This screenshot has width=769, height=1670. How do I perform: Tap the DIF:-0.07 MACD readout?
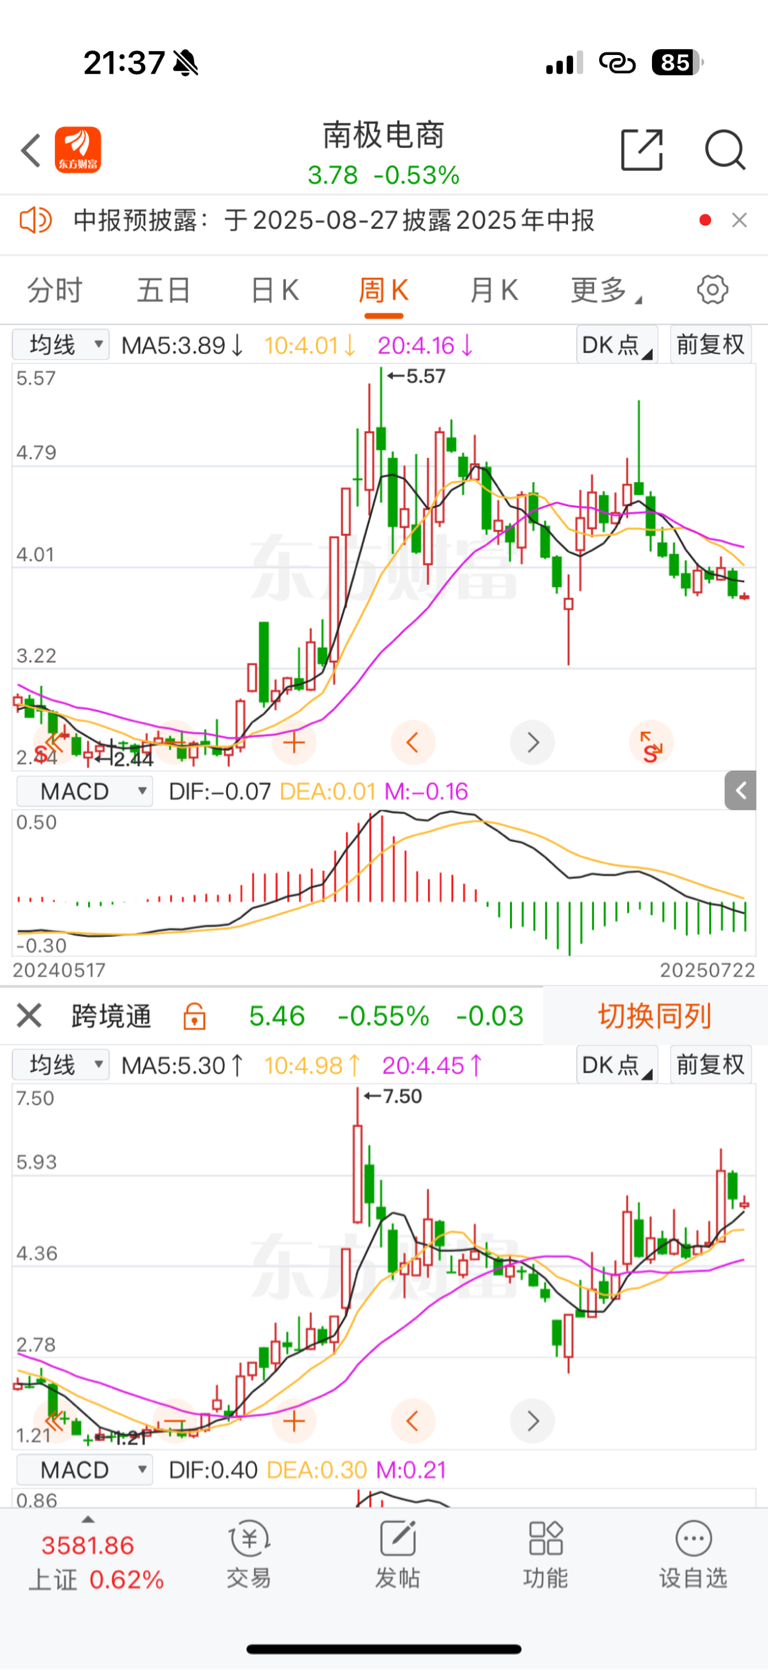pos(220,792)
